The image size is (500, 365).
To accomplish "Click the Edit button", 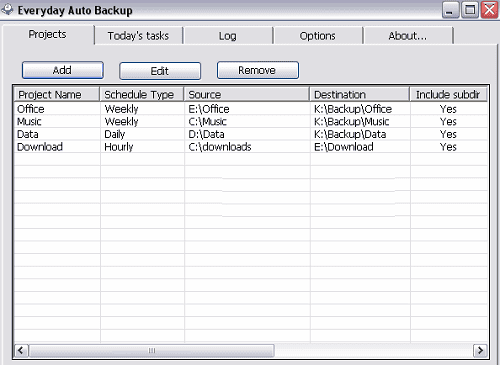I will click(160, 71).
